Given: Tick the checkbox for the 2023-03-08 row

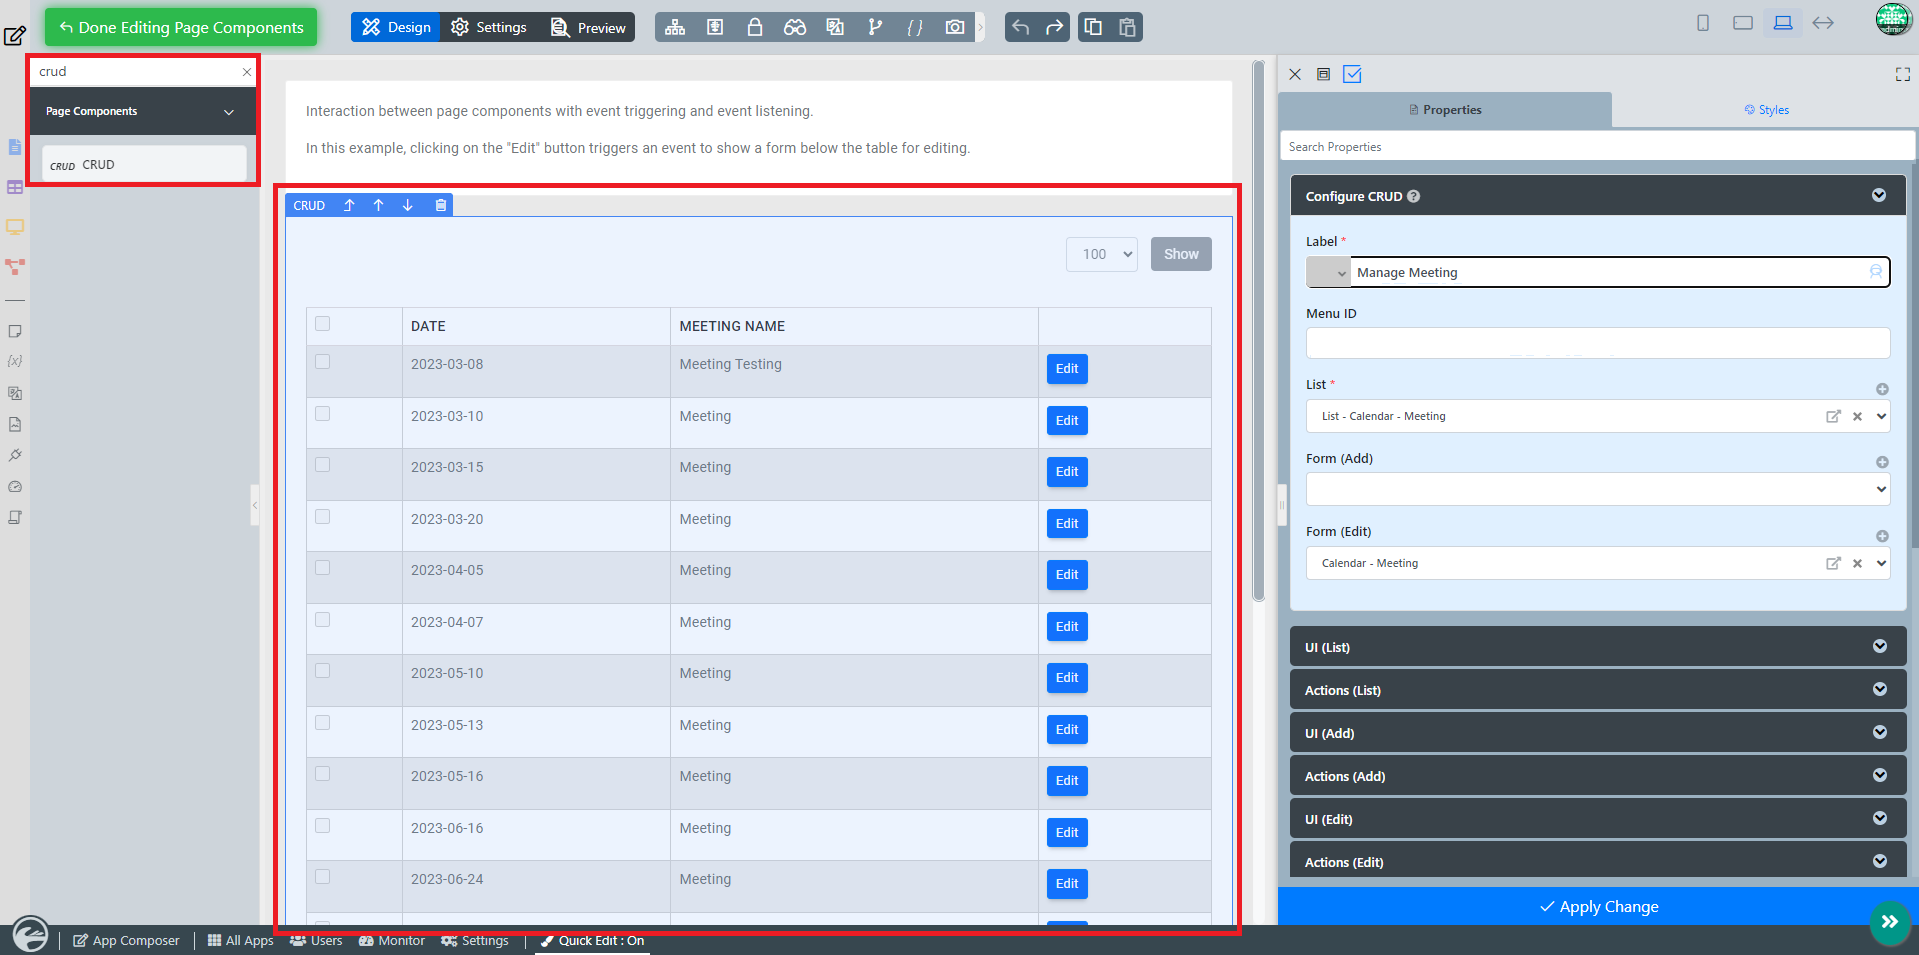Looking at the screenshot, I should pos(322,362).
